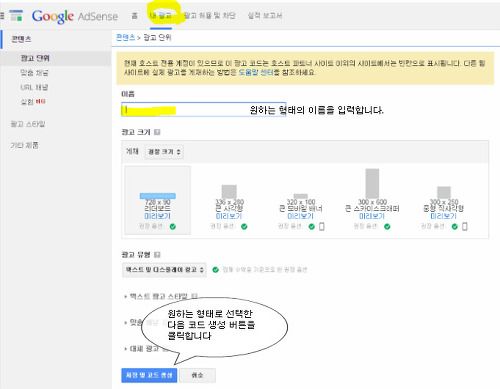The width and height of the screenshot is (500, 389).
Task: Select 콘텐츠 in the left sidebar
Action: point(21,39)
